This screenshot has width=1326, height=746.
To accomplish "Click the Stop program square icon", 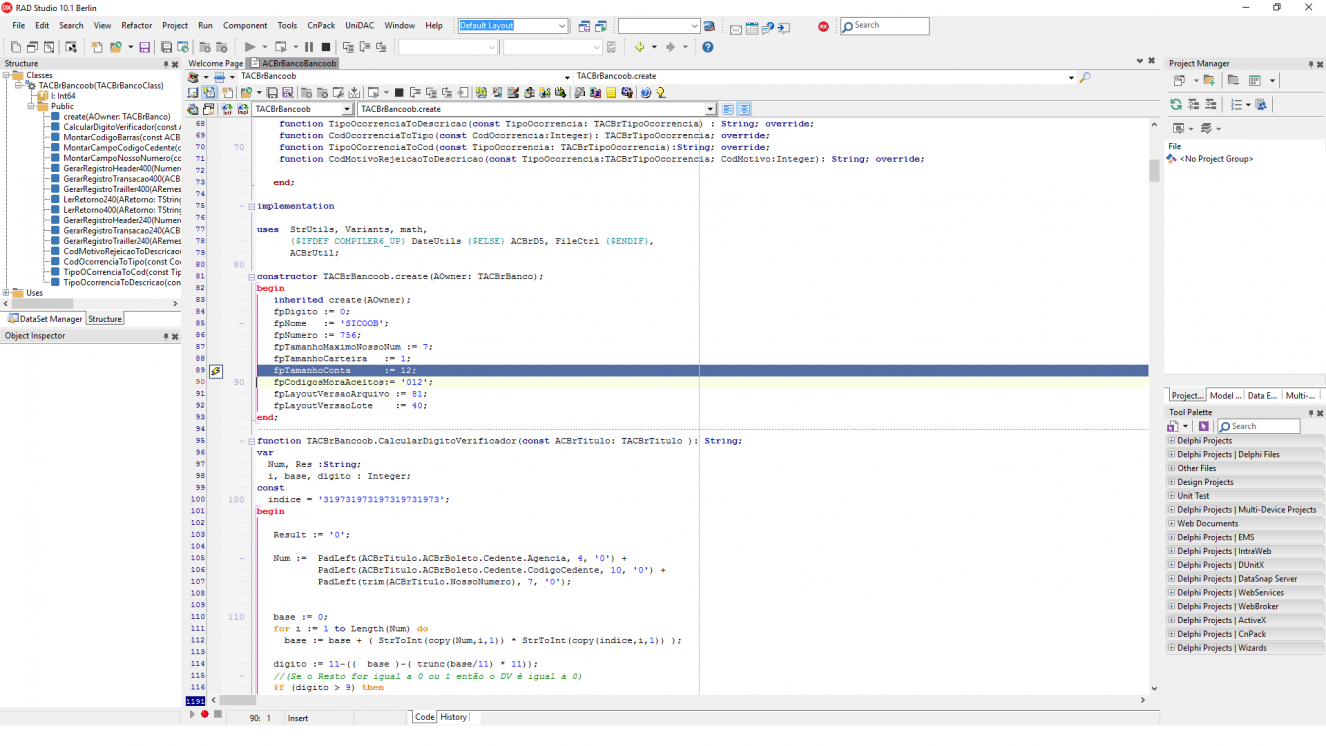I will tap(325, 47).
